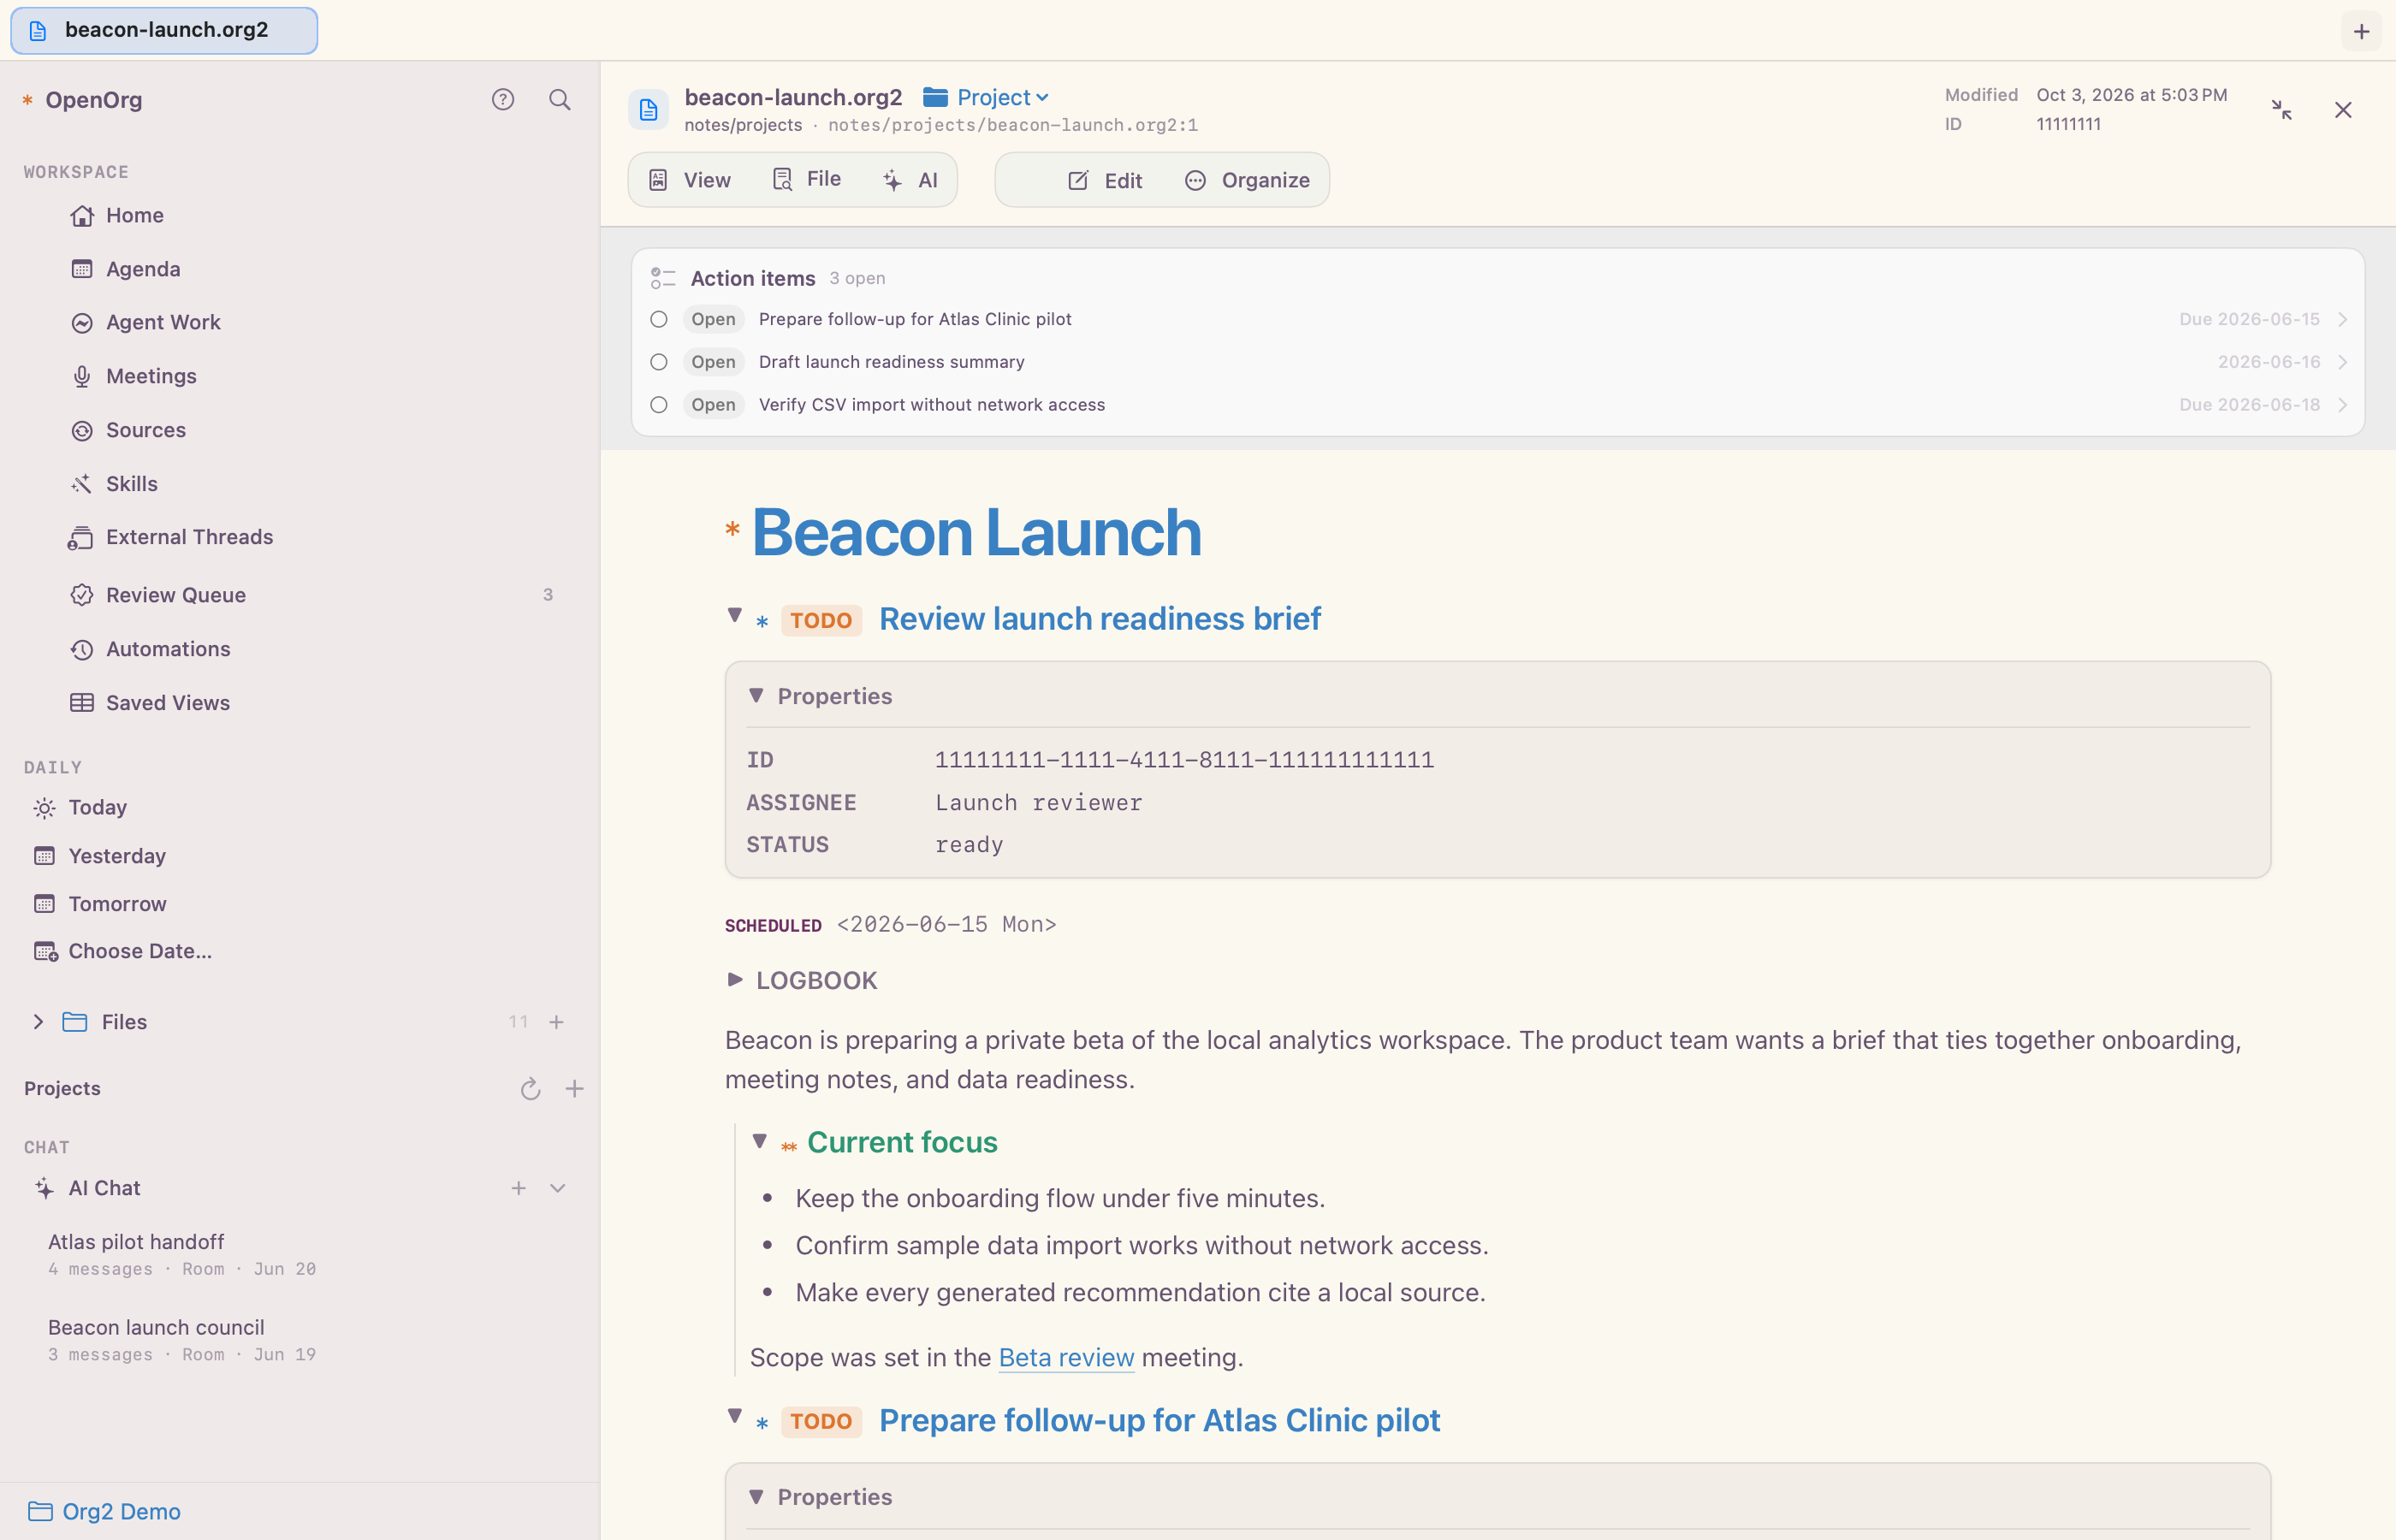The width and height of the screenshot is (2396, 1540).
Task: Collapse Prepare follow-up for Atlas Clinic heading
Action: coord(735,1416)
